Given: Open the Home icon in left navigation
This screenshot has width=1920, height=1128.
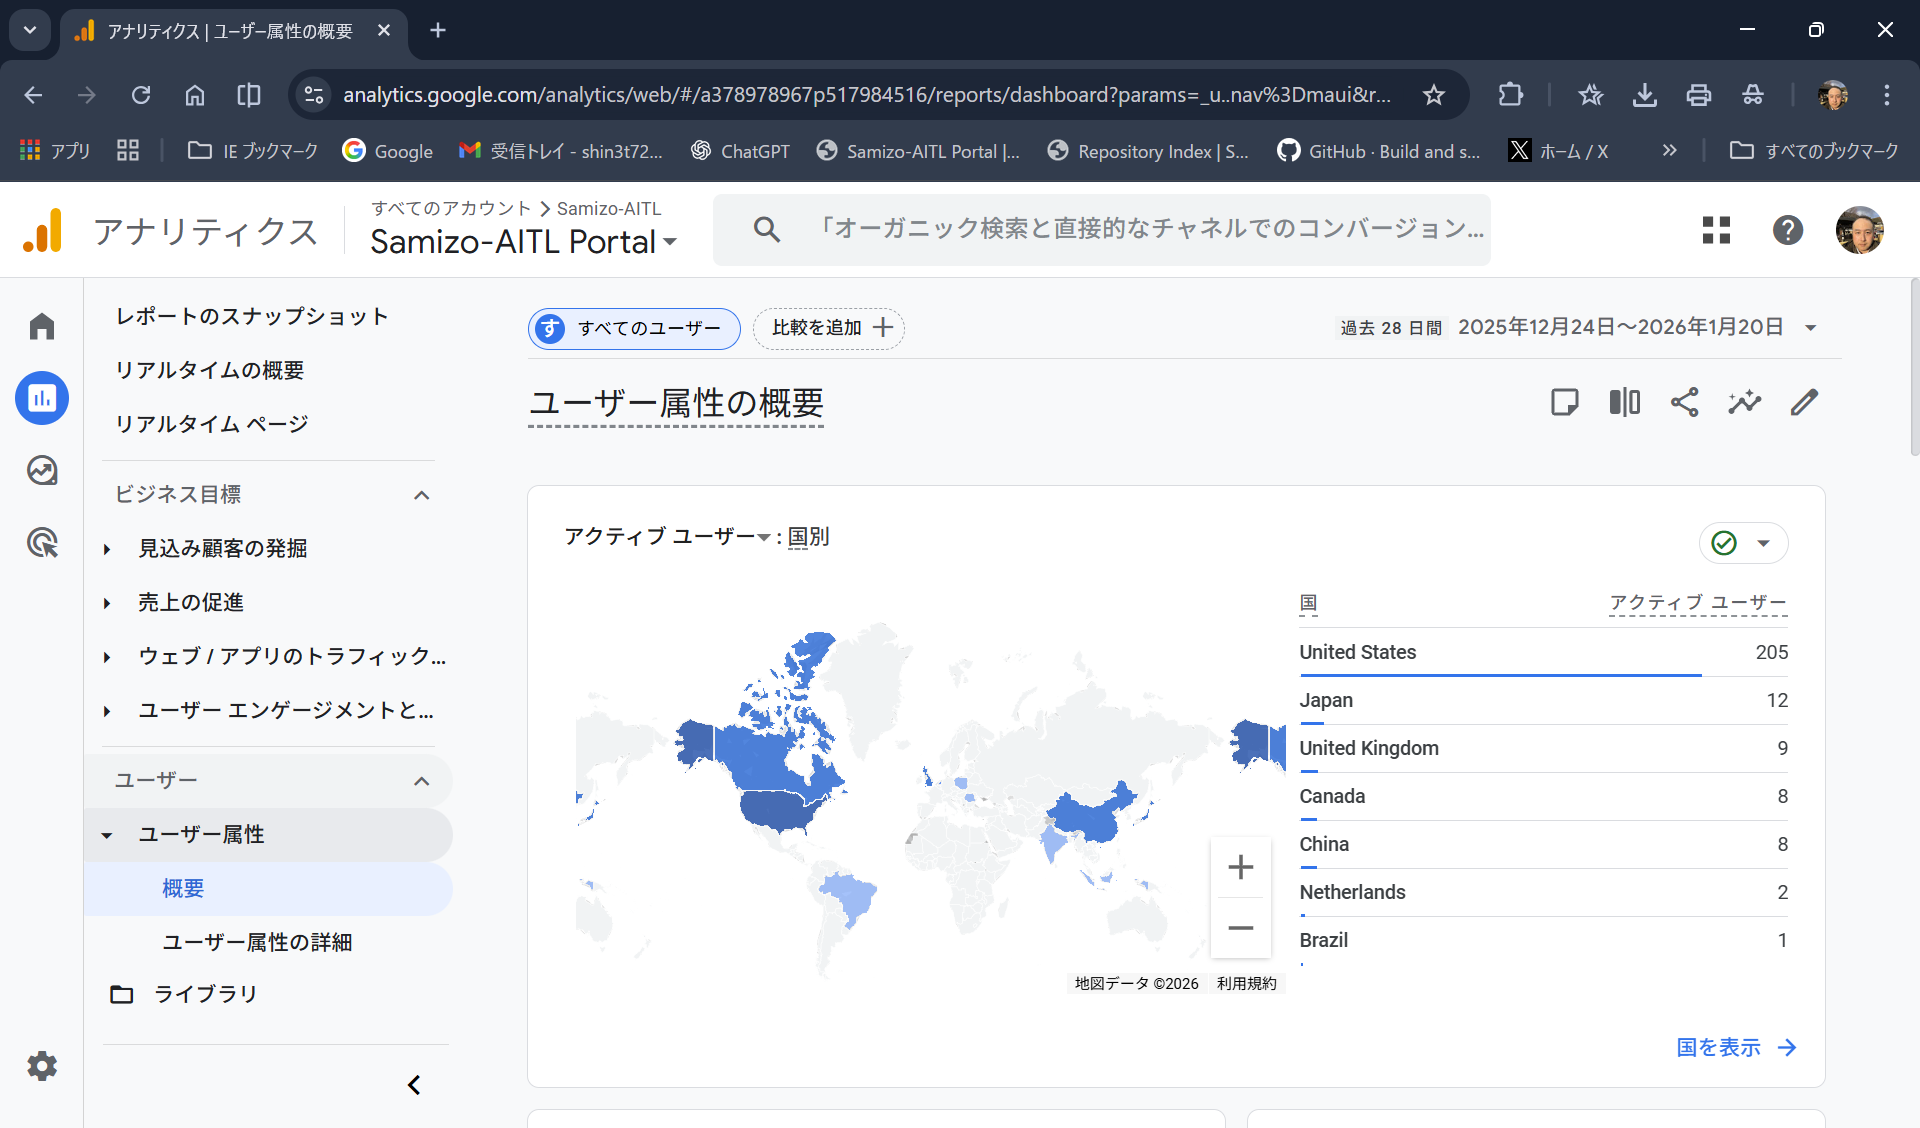Looking at the screenshot, I should click(42, 325).
